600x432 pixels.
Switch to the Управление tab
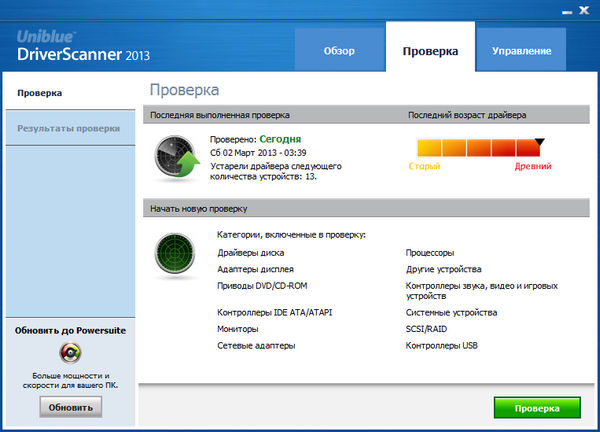[x=521, y=50]
